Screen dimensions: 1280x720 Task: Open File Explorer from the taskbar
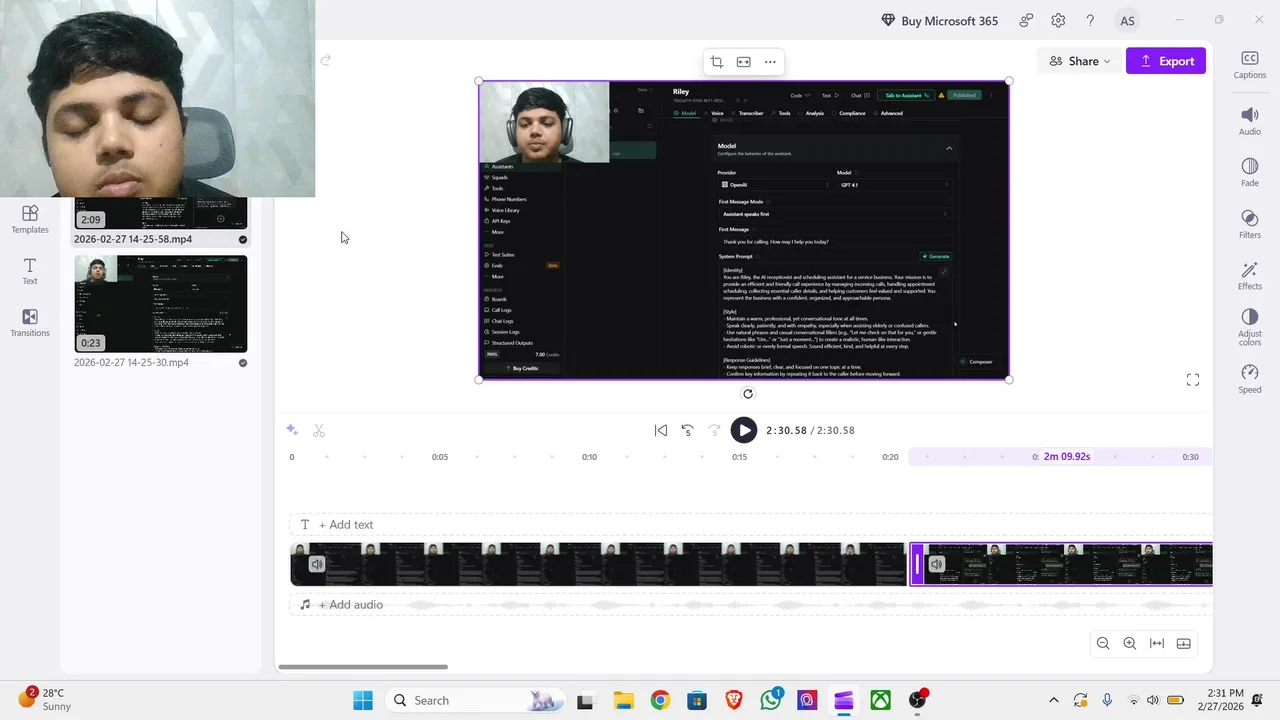point(623,700)
